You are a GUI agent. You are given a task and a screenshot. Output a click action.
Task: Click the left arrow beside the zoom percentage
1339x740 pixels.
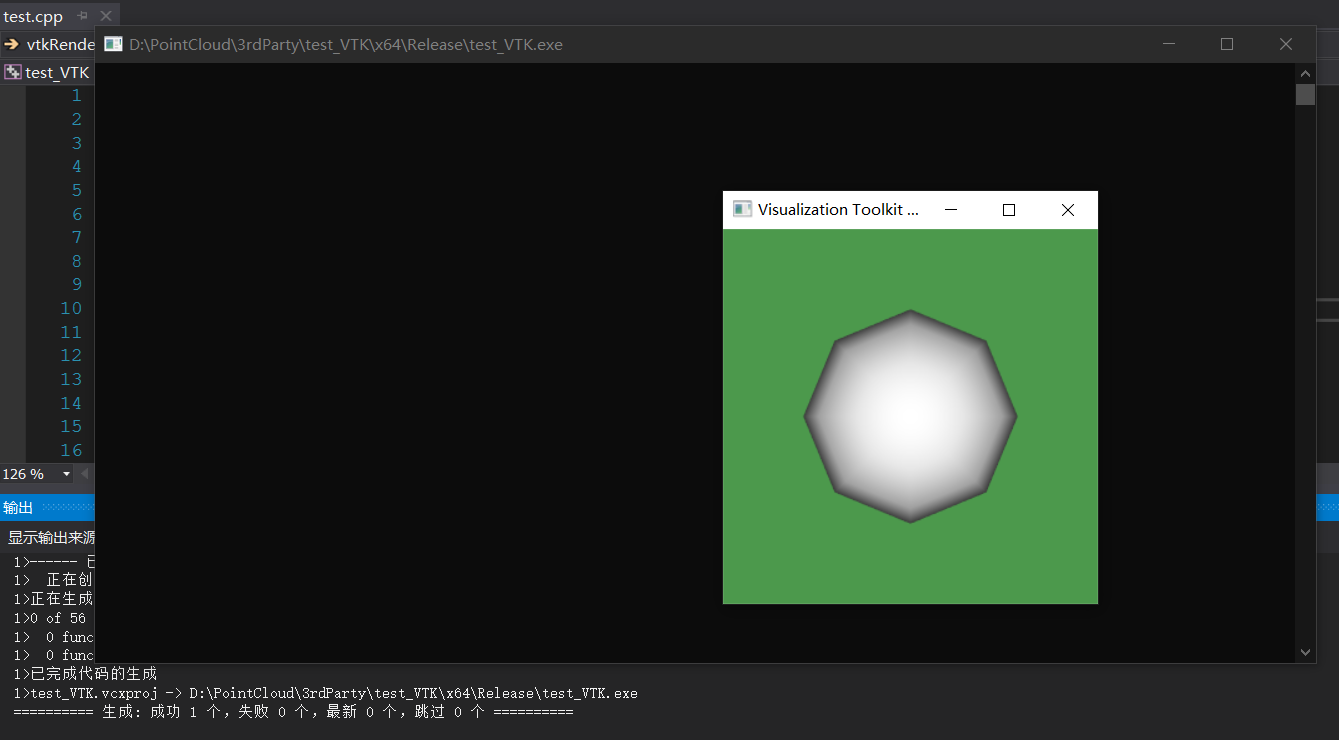pos(85,473)
